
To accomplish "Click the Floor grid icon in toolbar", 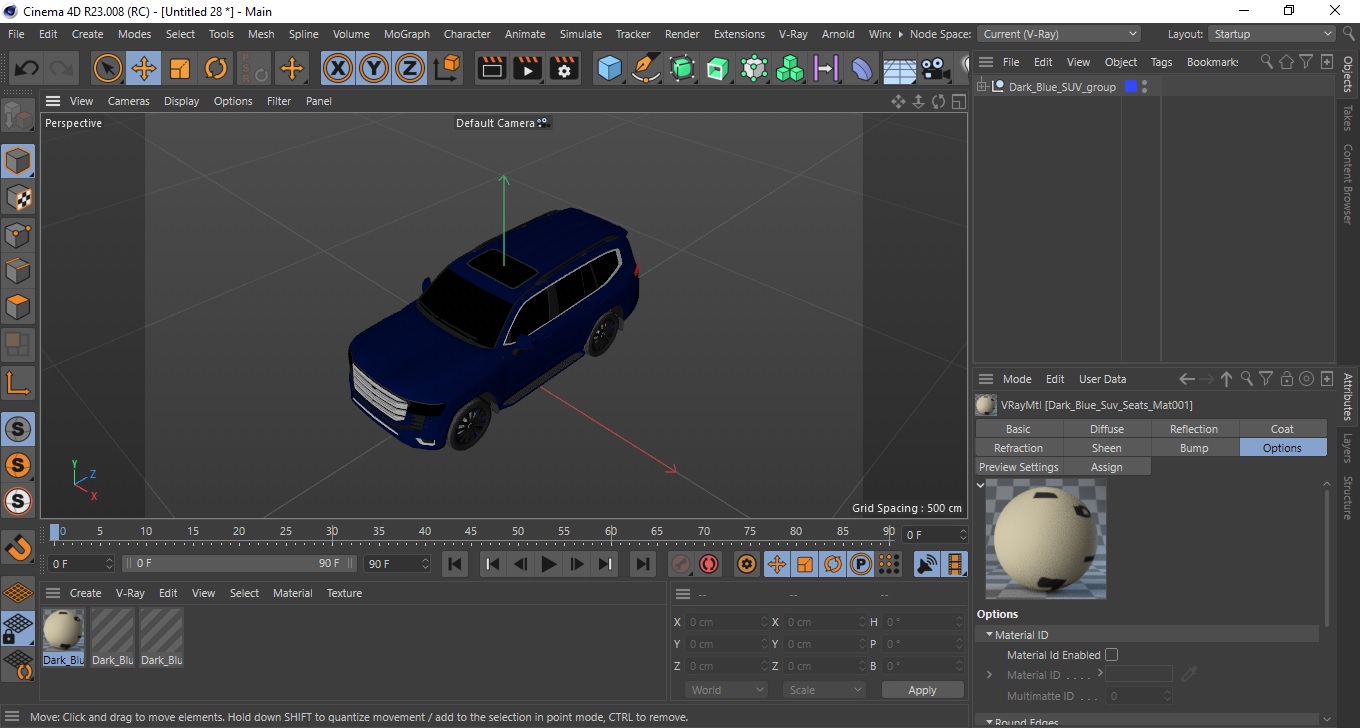I will coord(899,68).
